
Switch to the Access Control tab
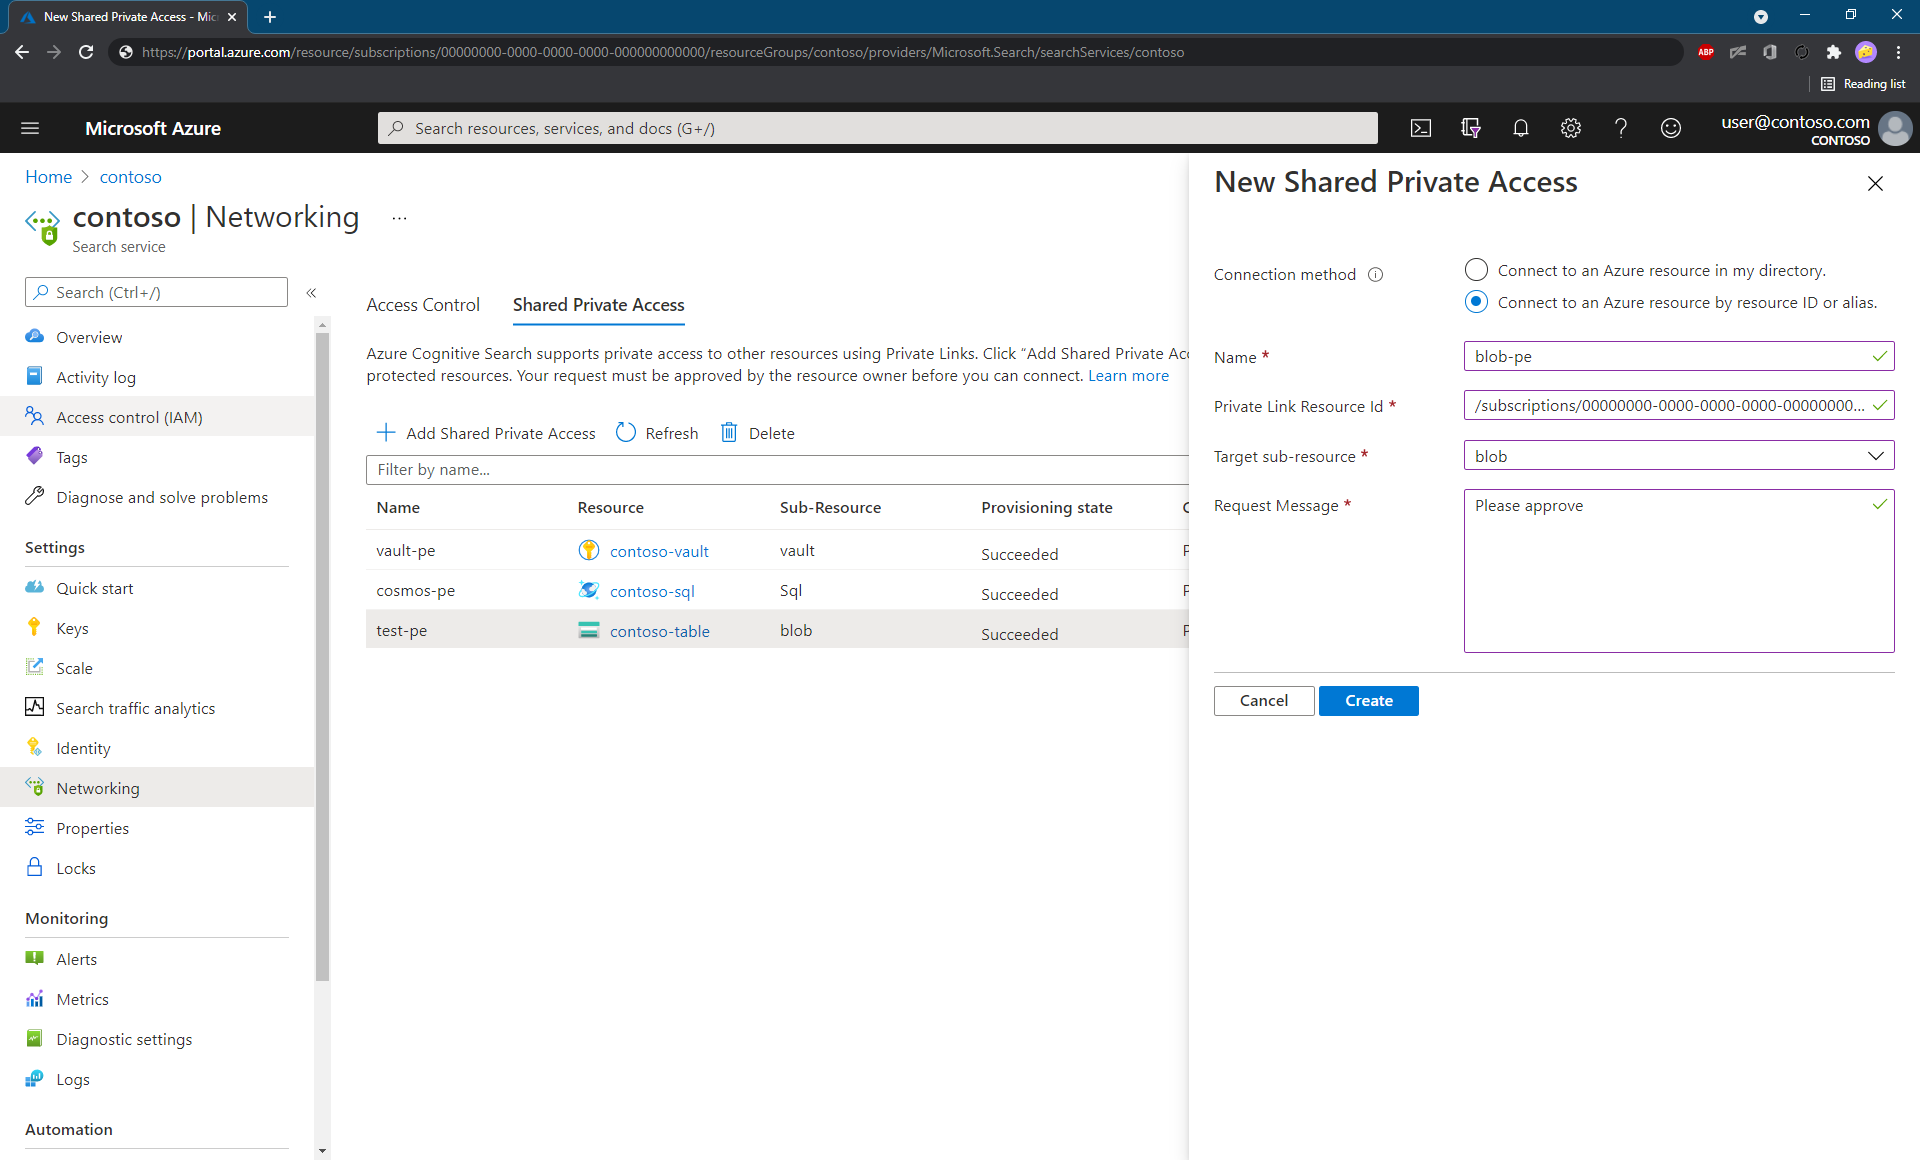423,305
